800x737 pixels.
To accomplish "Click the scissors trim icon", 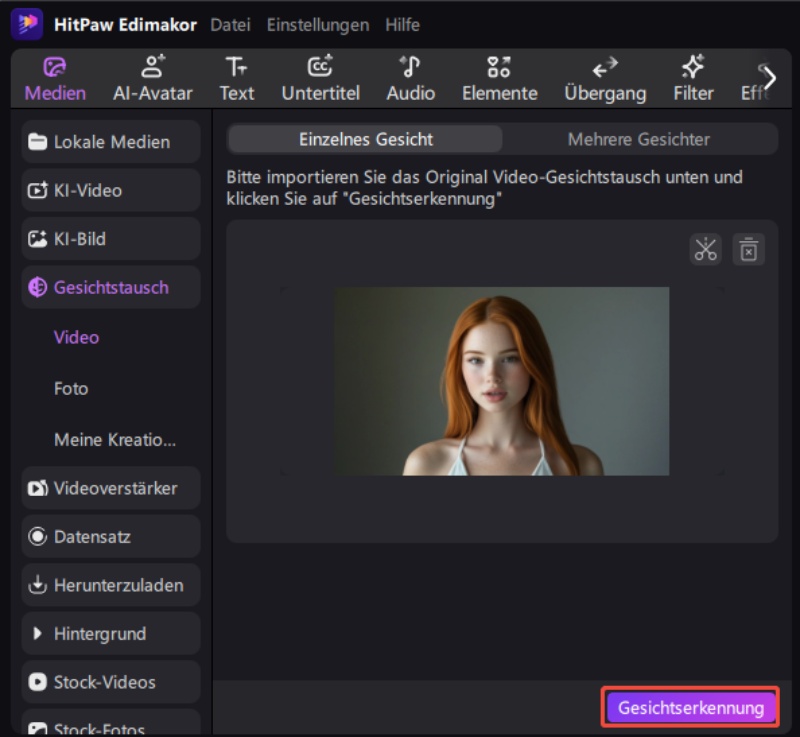I will [705, 250].
